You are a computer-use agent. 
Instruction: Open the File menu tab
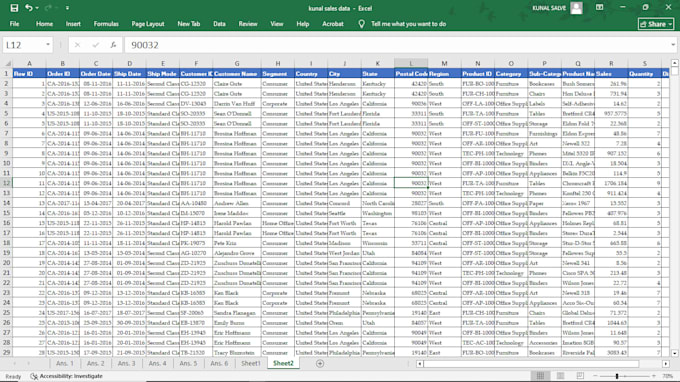click(x=14, y=24)
